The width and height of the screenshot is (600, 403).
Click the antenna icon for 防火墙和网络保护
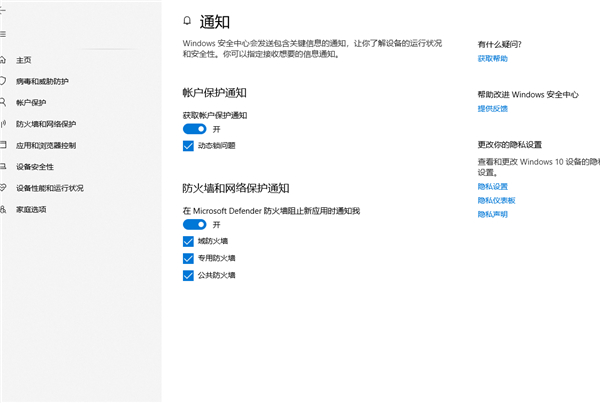[x=3, y=124]
